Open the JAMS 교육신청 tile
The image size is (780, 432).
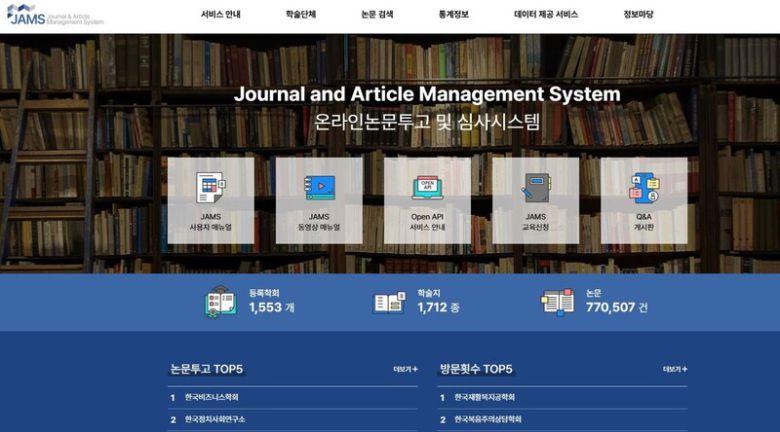click(535, 200)
